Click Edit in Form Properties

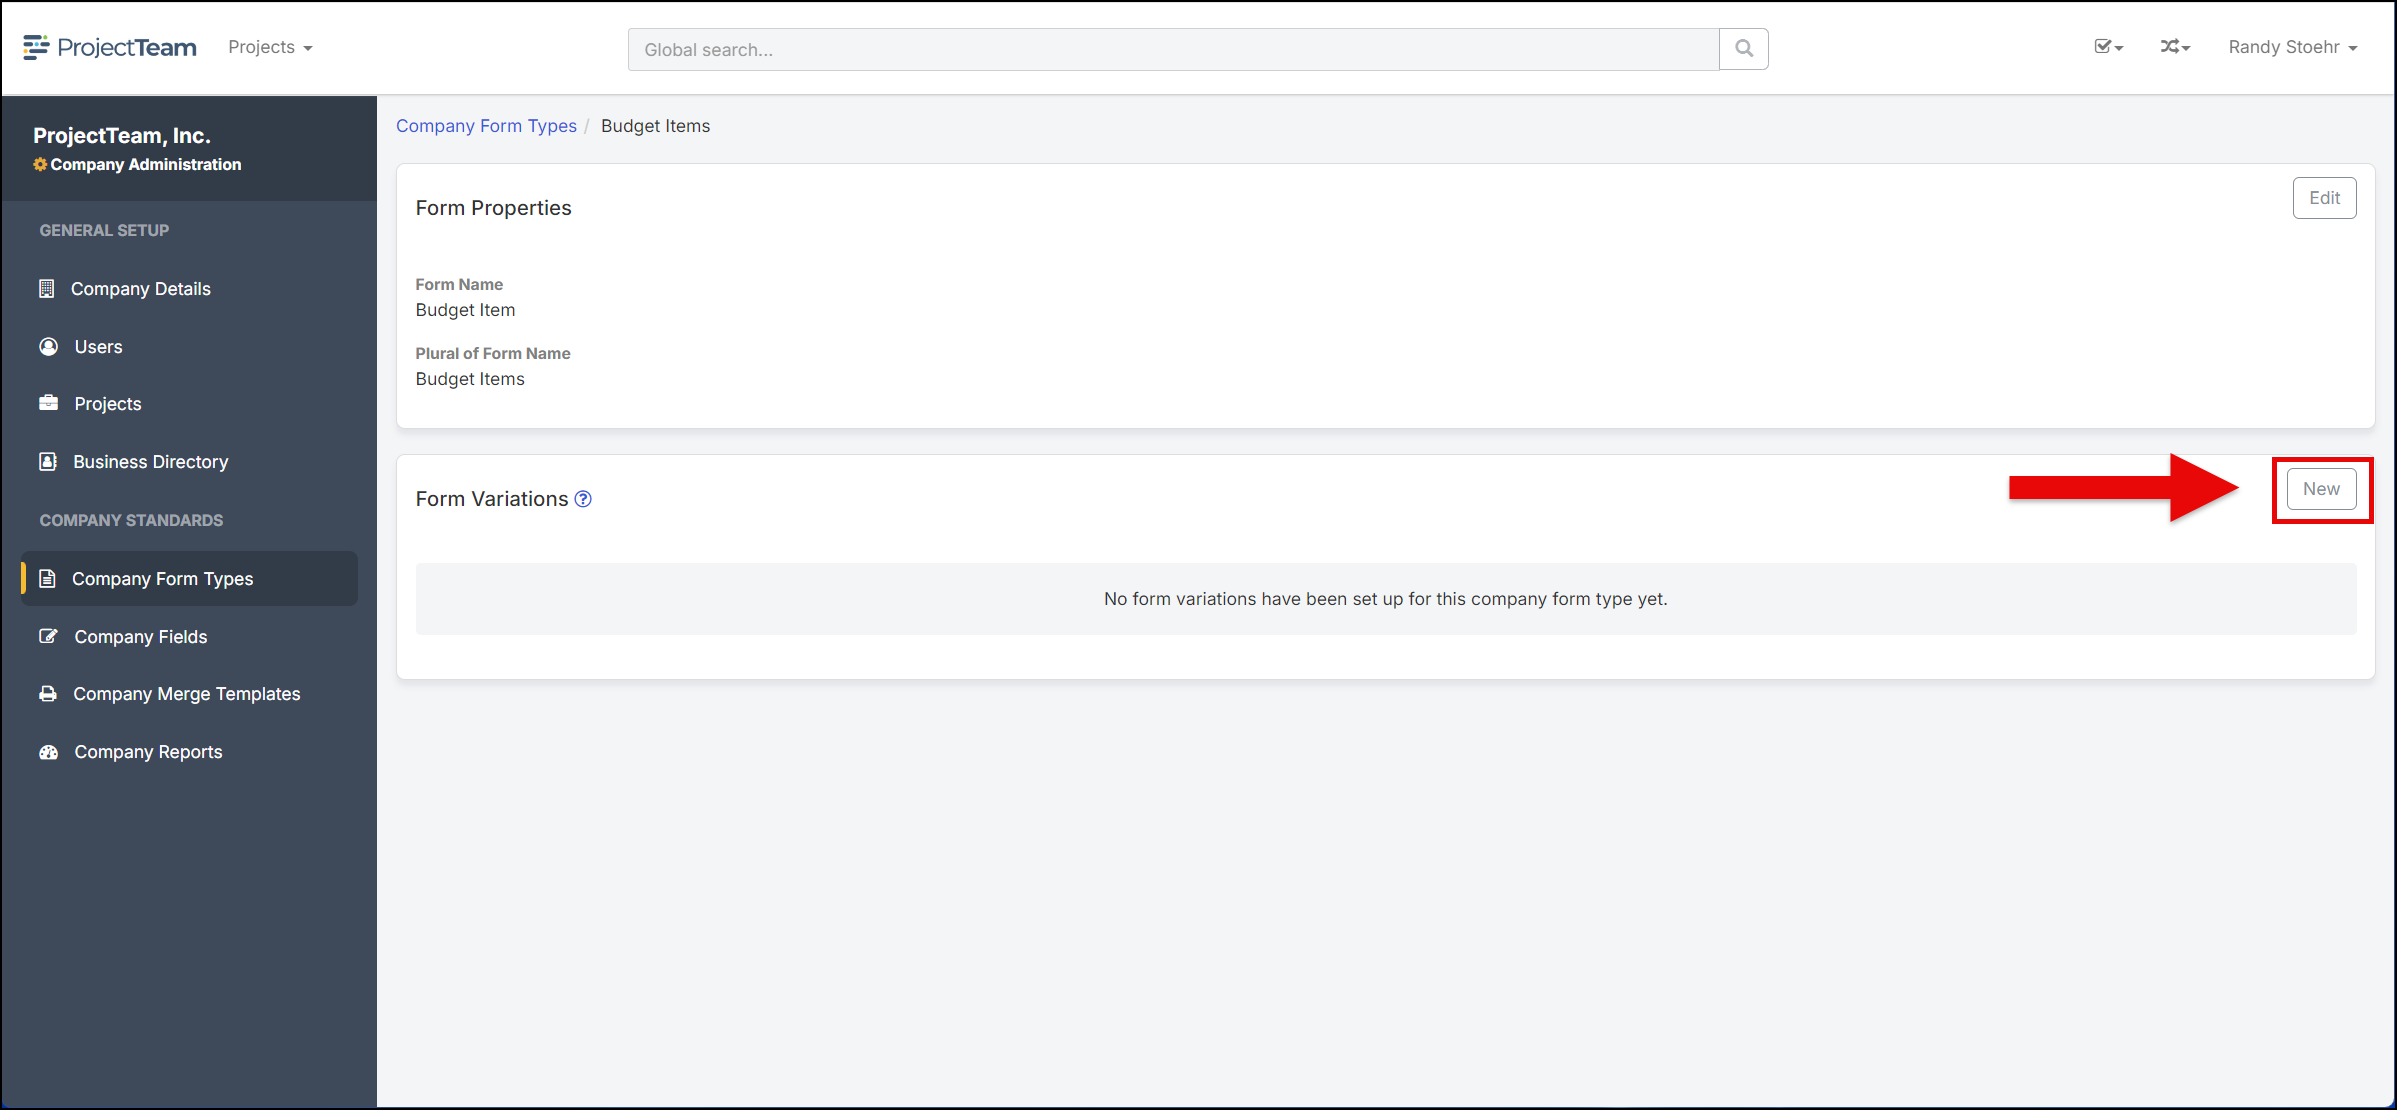tap(2324, 198)
